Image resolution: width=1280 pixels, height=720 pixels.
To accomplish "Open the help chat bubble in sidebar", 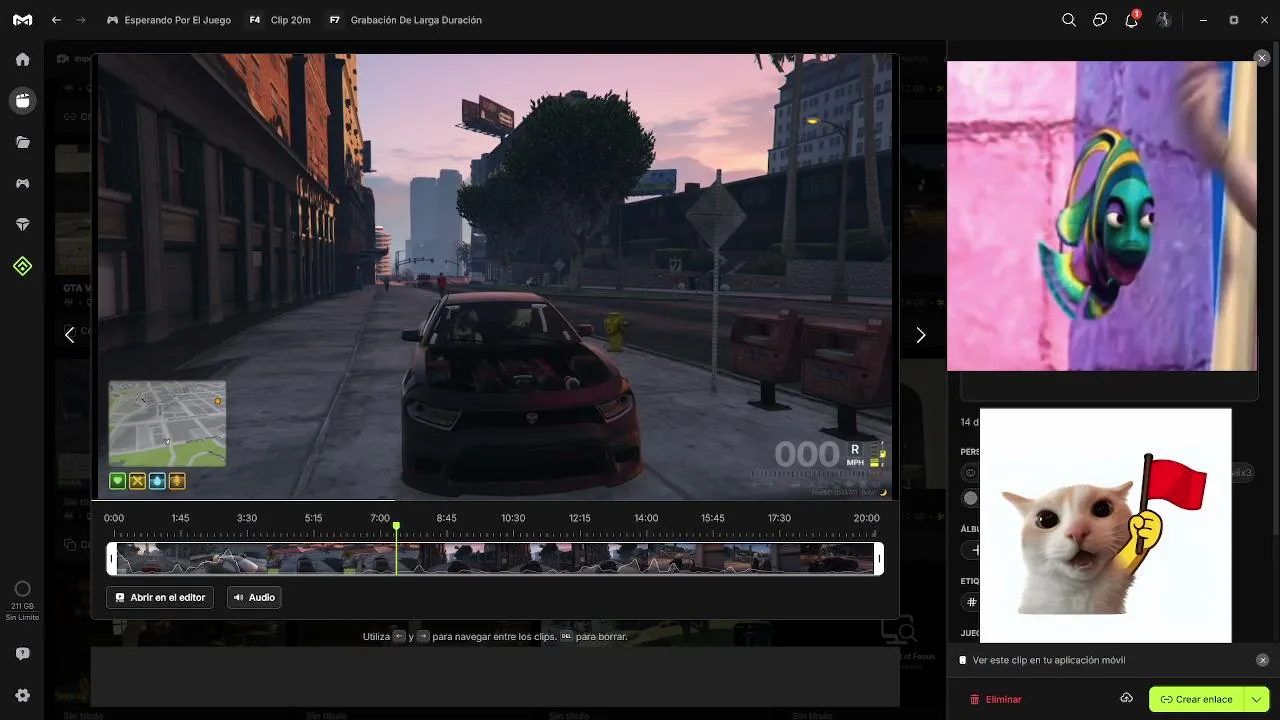I will [22, 654].
